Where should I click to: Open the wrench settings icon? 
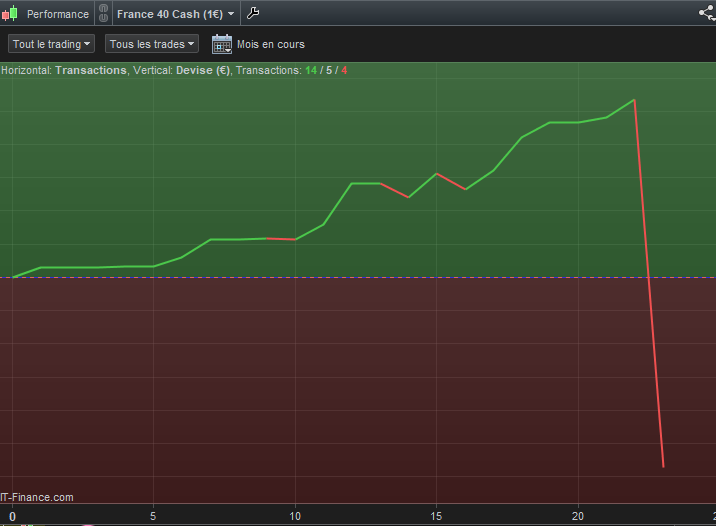(253, 13)
